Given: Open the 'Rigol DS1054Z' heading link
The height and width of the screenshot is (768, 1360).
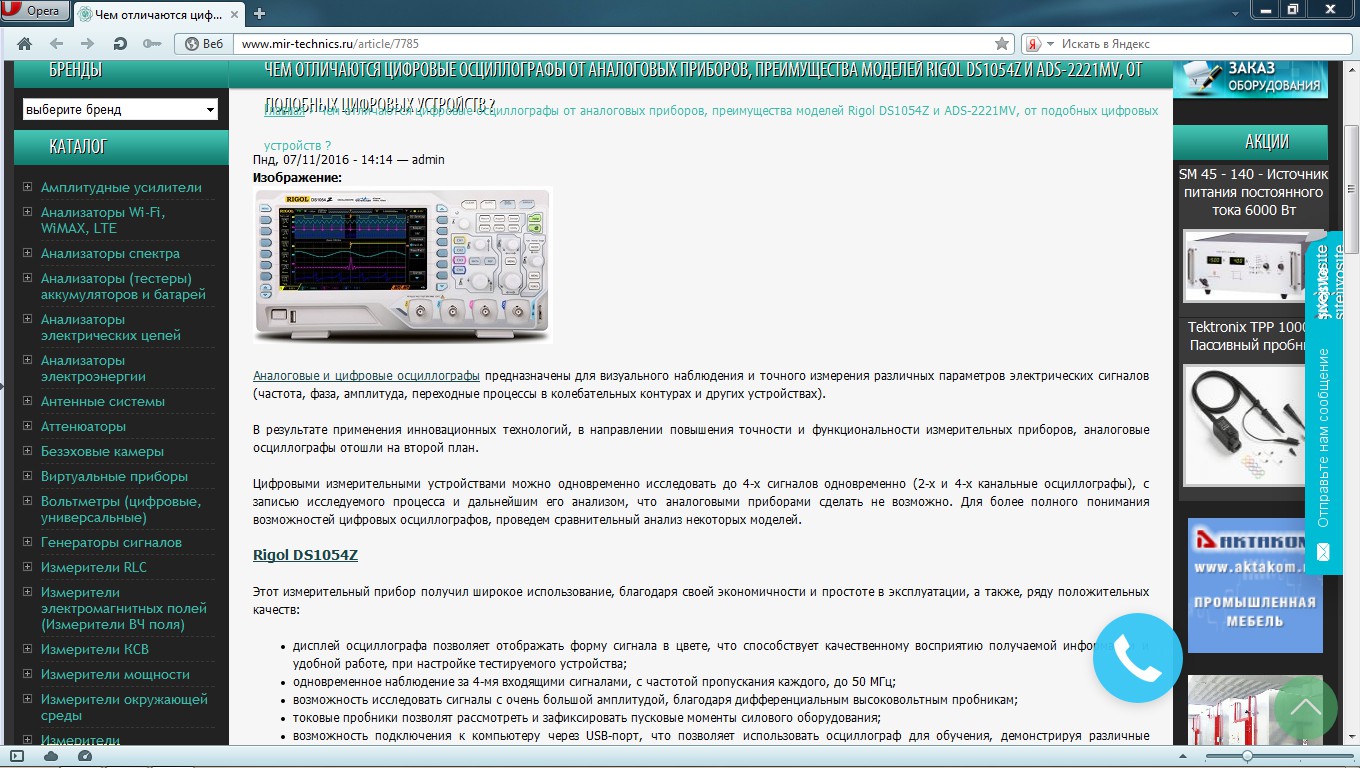Looking at the screenshot, I should (305, 555).
